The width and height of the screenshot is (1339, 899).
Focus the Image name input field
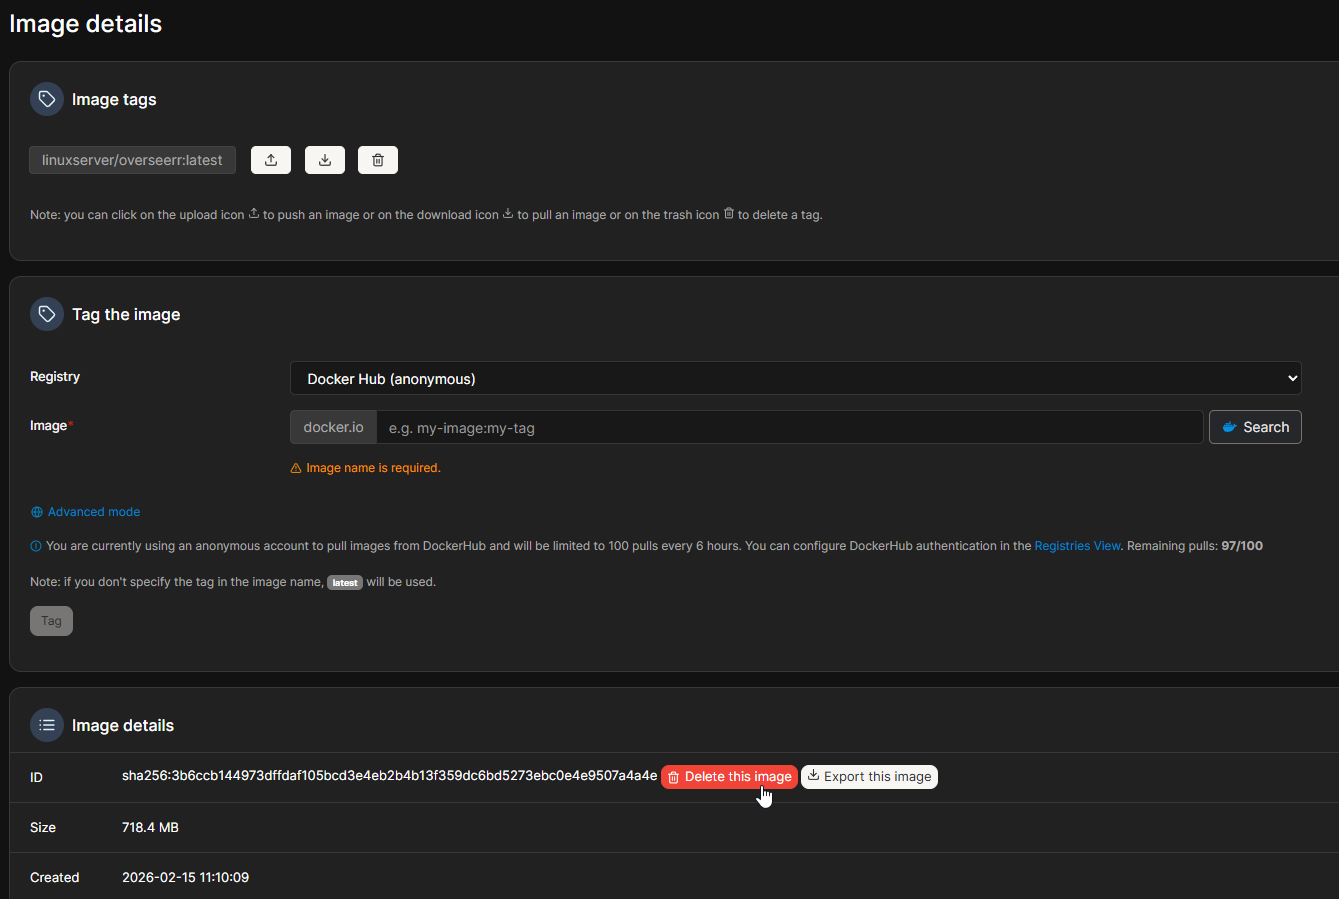[x=788, y=428]
